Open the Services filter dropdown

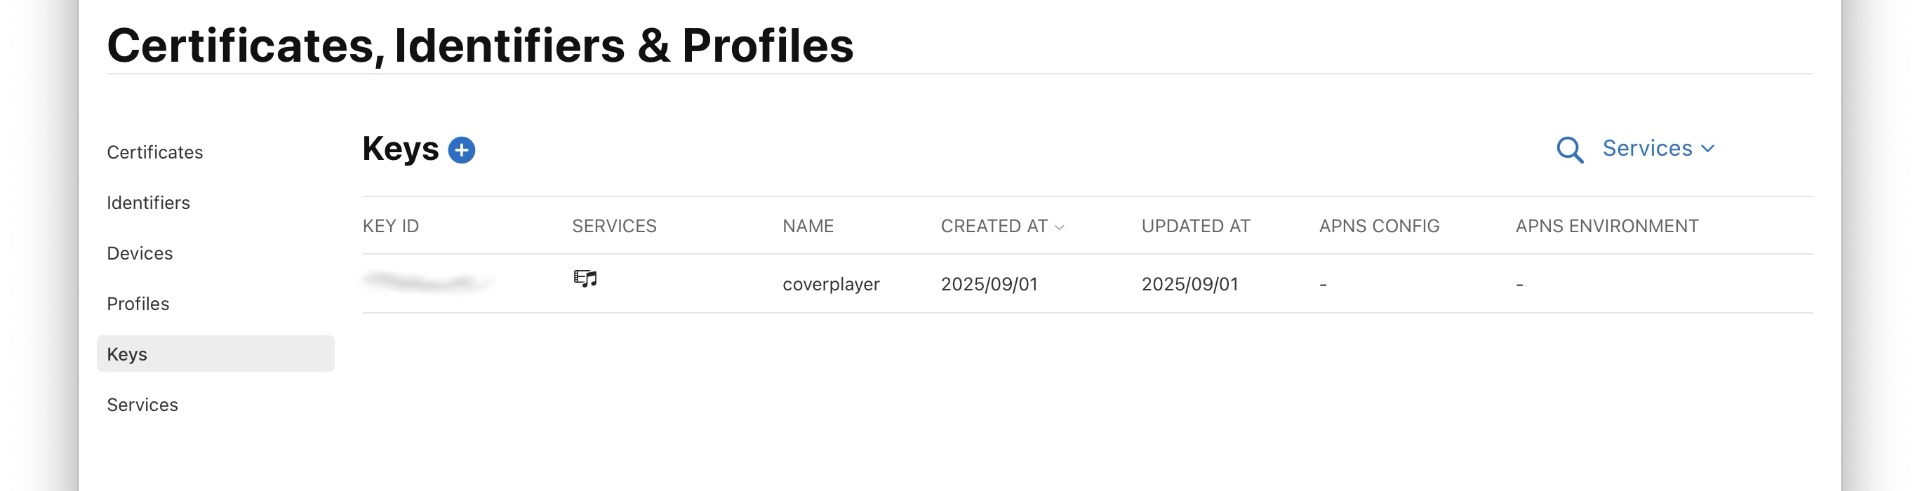[1657, 148]
